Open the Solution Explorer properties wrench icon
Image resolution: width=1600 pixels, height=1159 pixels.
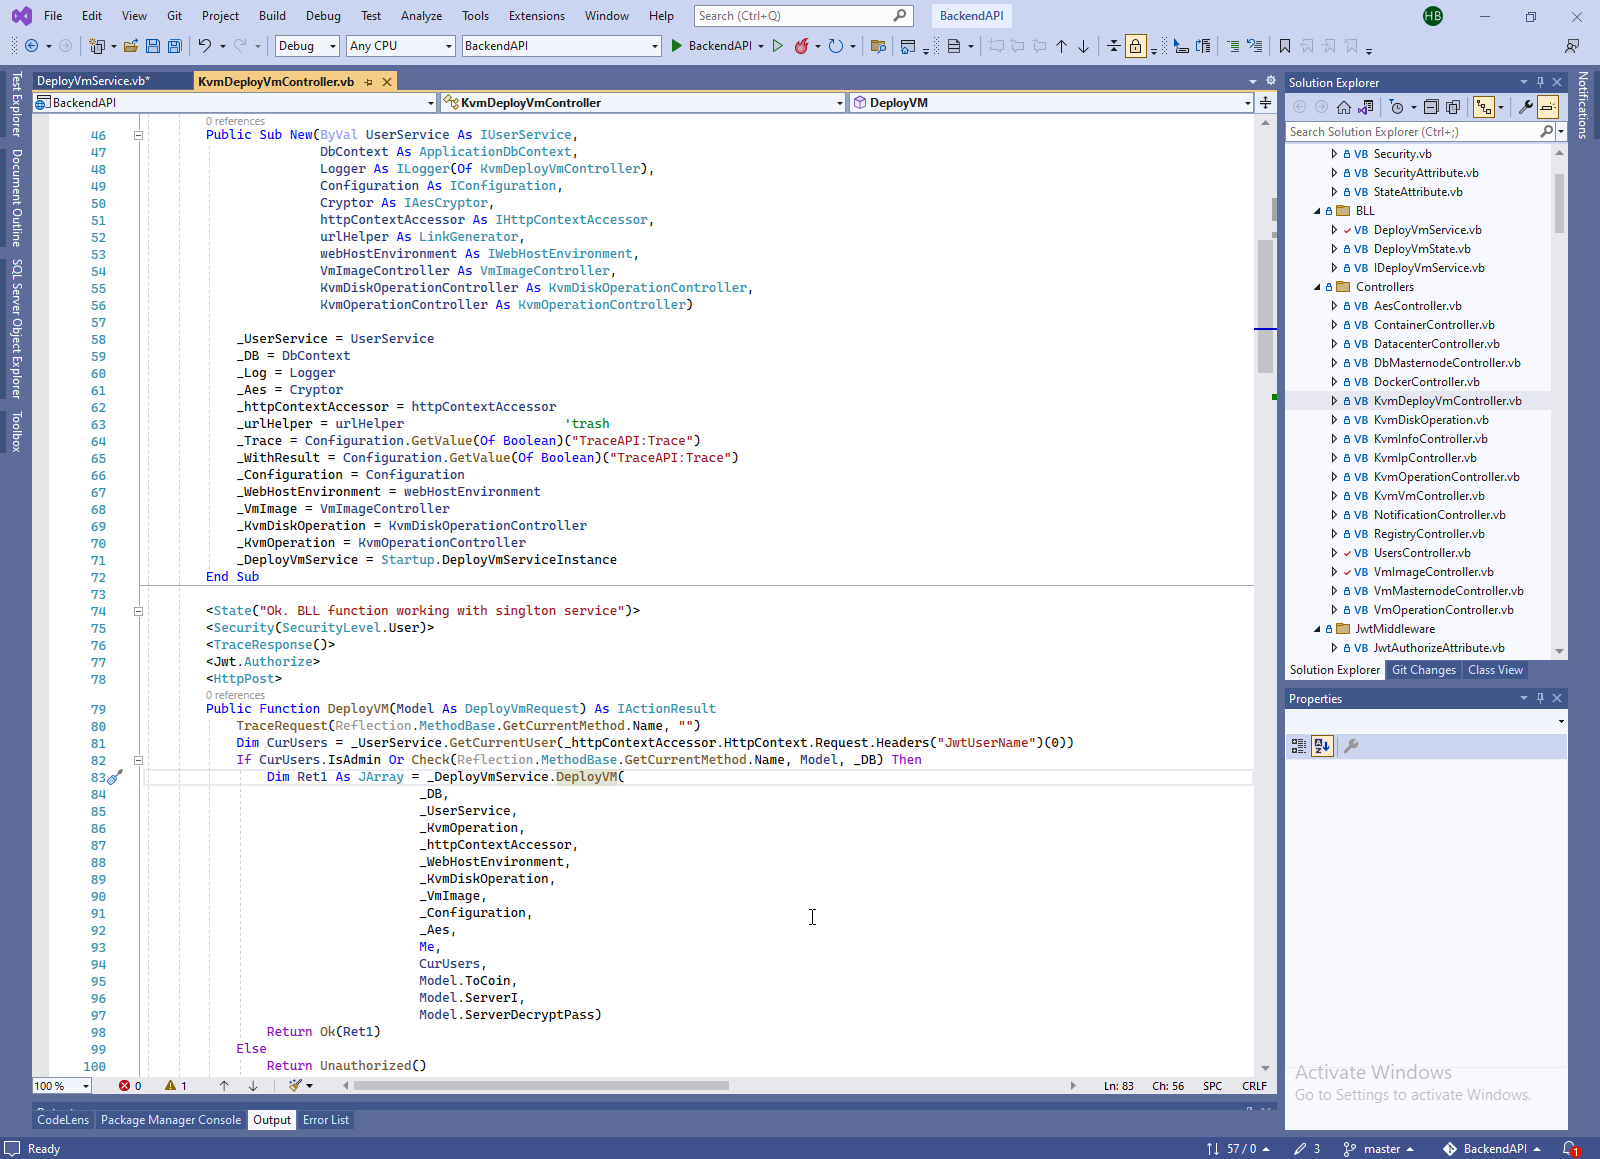(1525, 107)
